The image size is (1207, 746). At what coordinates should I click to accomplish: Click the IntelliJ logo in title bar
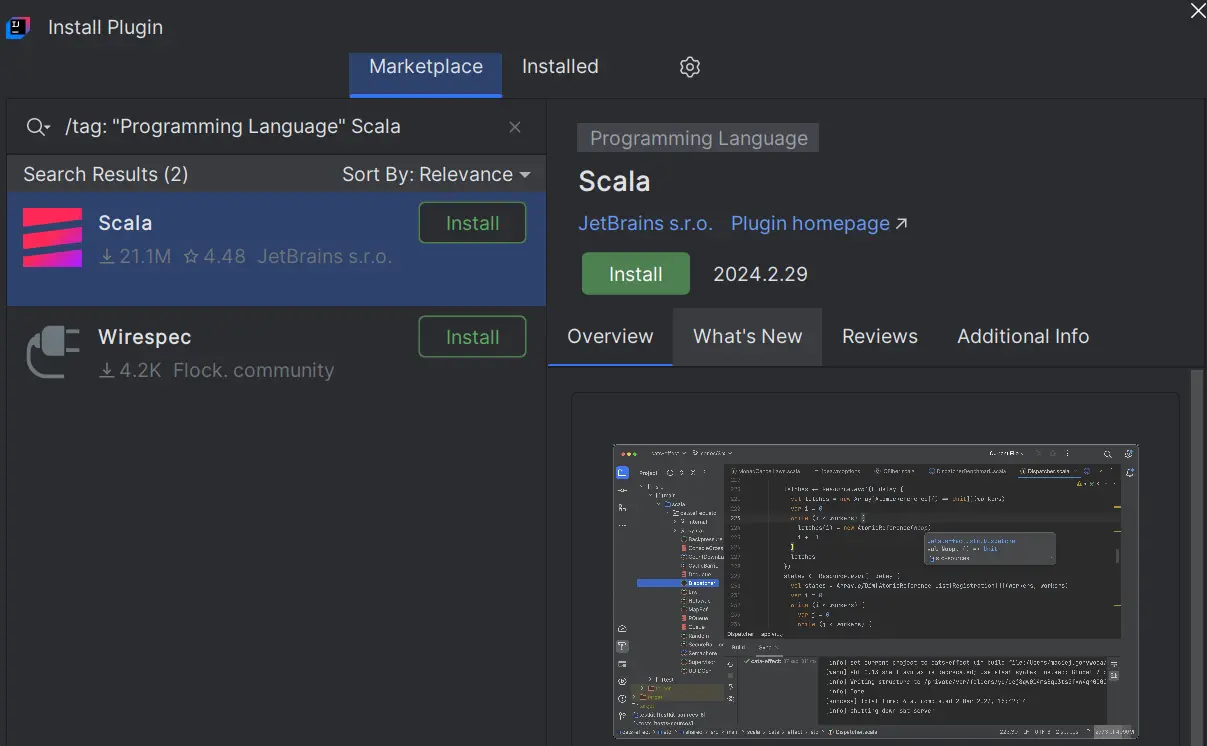click(18, 27)
